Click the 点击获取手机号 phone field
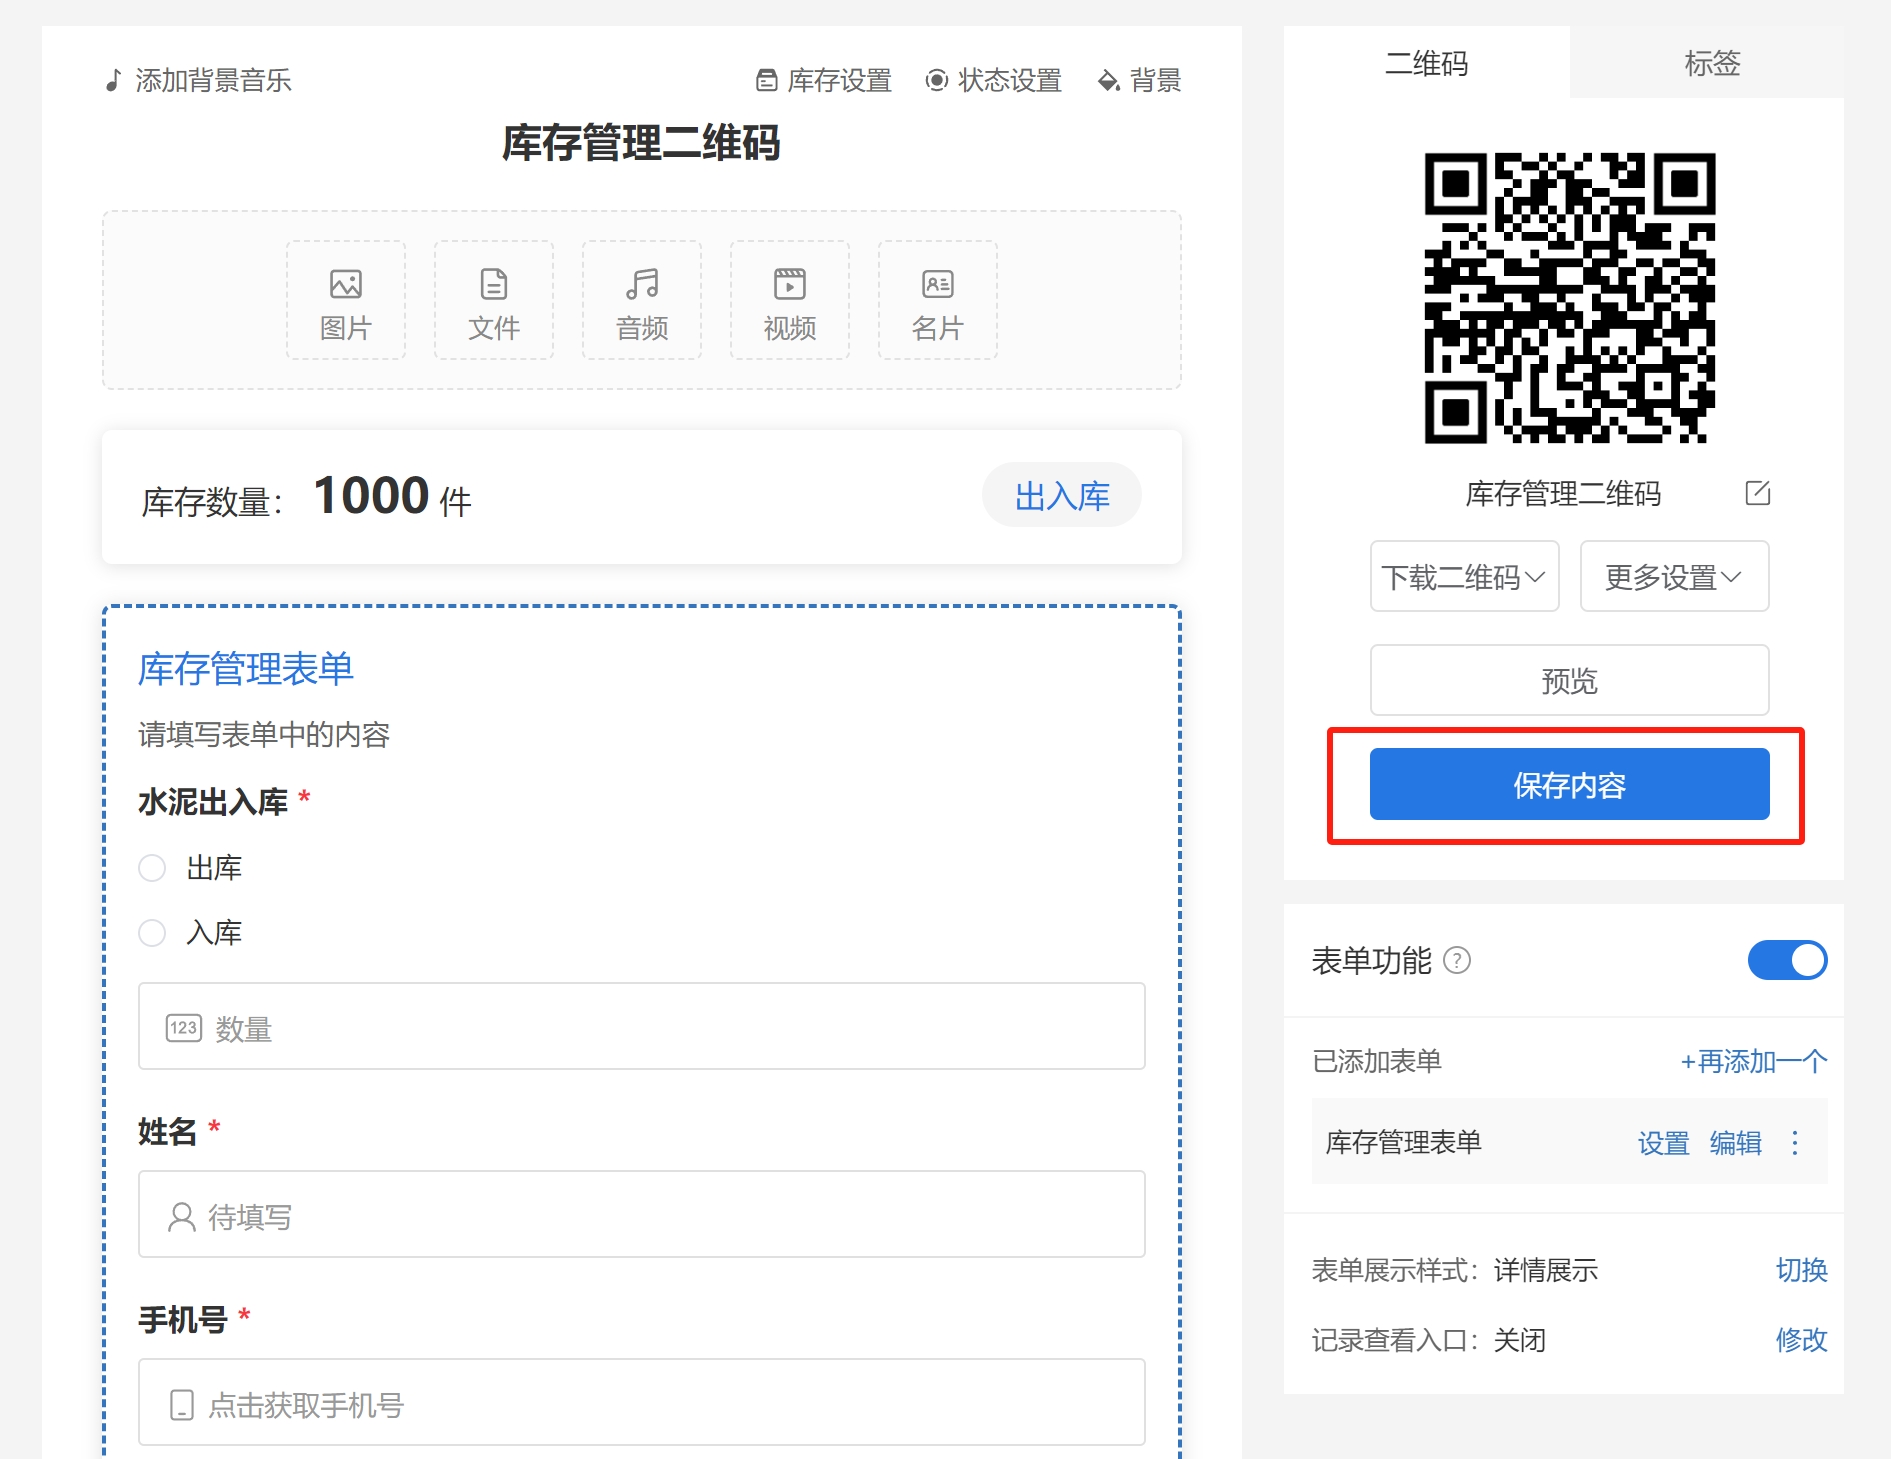The height and width of the screenshot is (1459, 1891). tap(642, 1403)
